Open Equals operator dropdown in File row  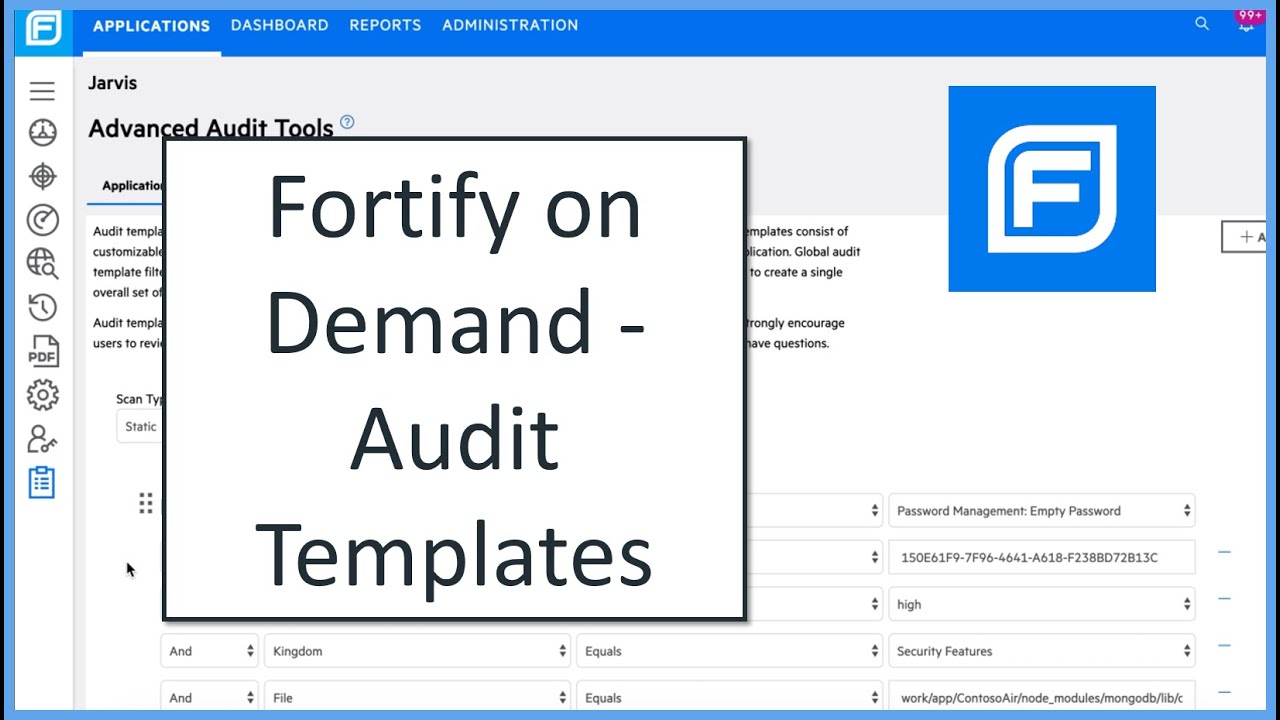click(x=729, y=698)
